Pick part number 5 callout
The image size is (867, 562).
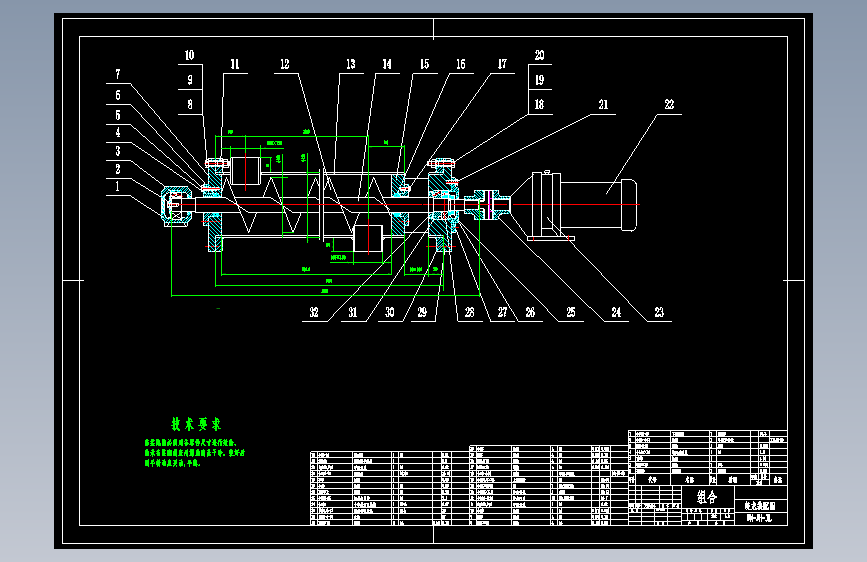point(118,115)
